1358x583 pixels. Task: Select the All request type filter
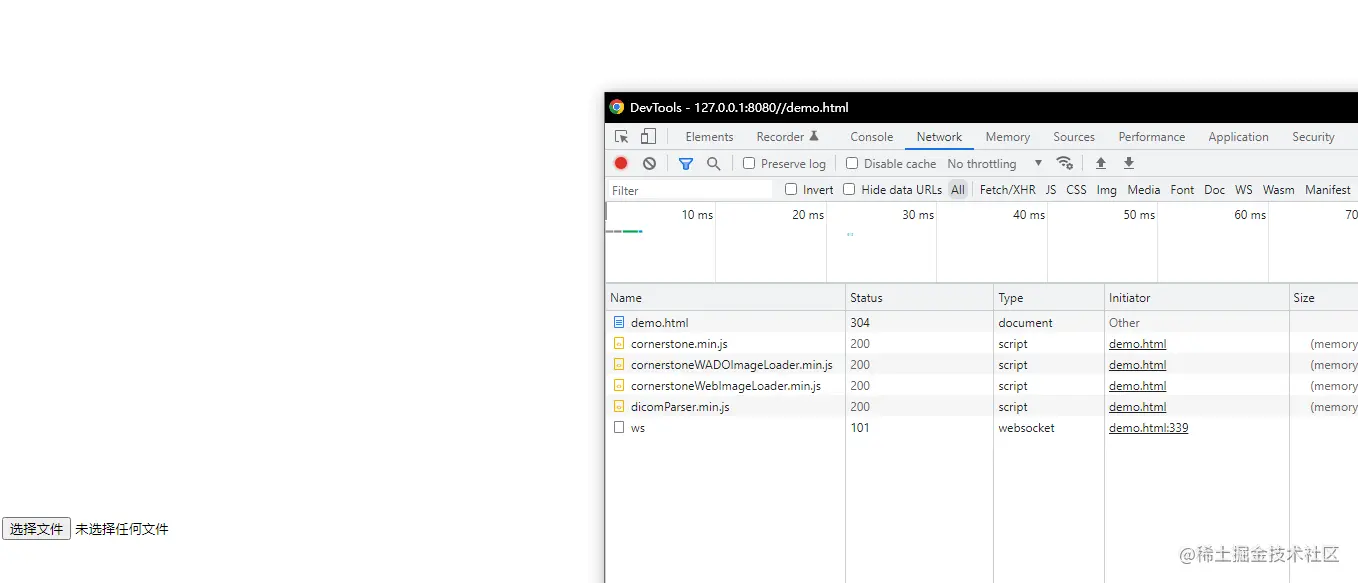[x=958, y=189]
